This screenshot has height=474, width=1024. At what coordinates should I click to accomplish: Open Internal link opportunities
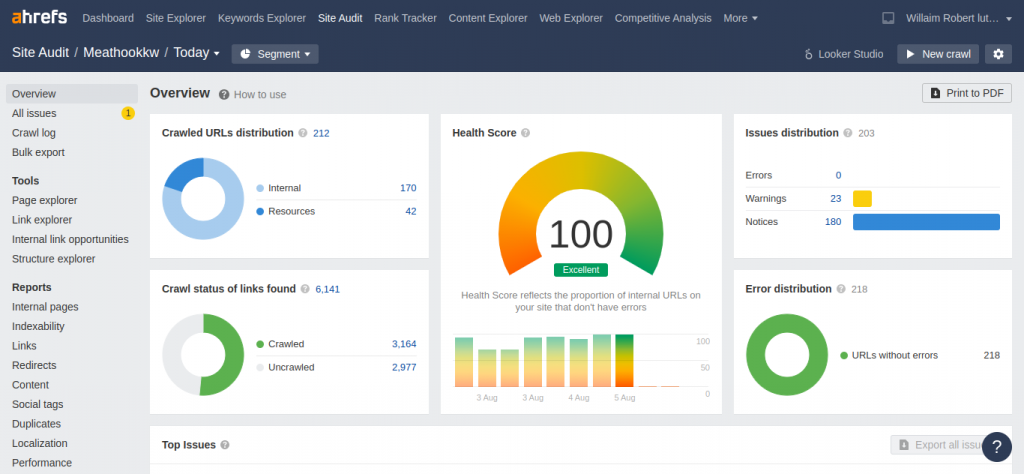coord(72,240)
